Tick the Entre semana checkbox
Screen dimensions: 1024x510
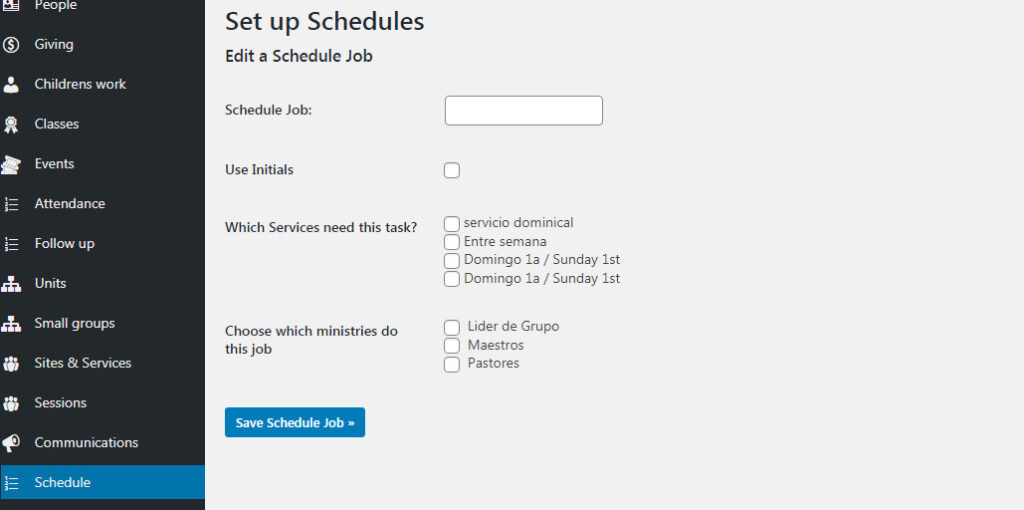(x=452, y=242)
